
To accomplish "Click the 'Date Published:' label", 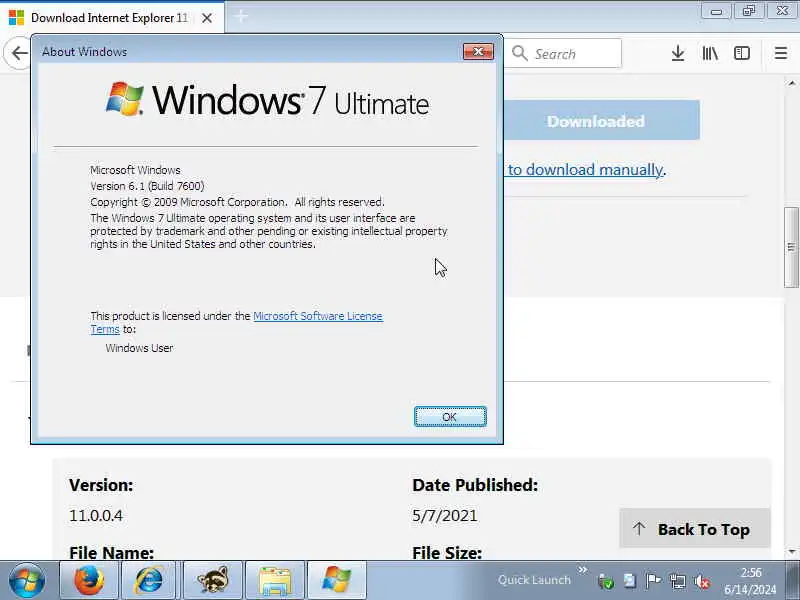I will (x=475, y=485).
